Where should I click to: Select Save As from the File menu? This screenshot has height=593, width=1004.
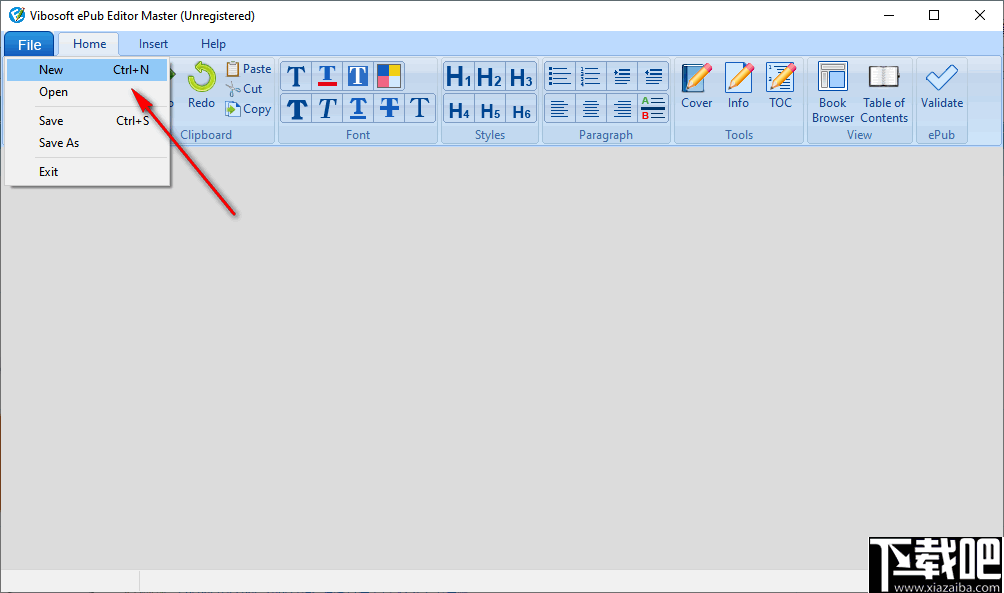pos(60,141)
